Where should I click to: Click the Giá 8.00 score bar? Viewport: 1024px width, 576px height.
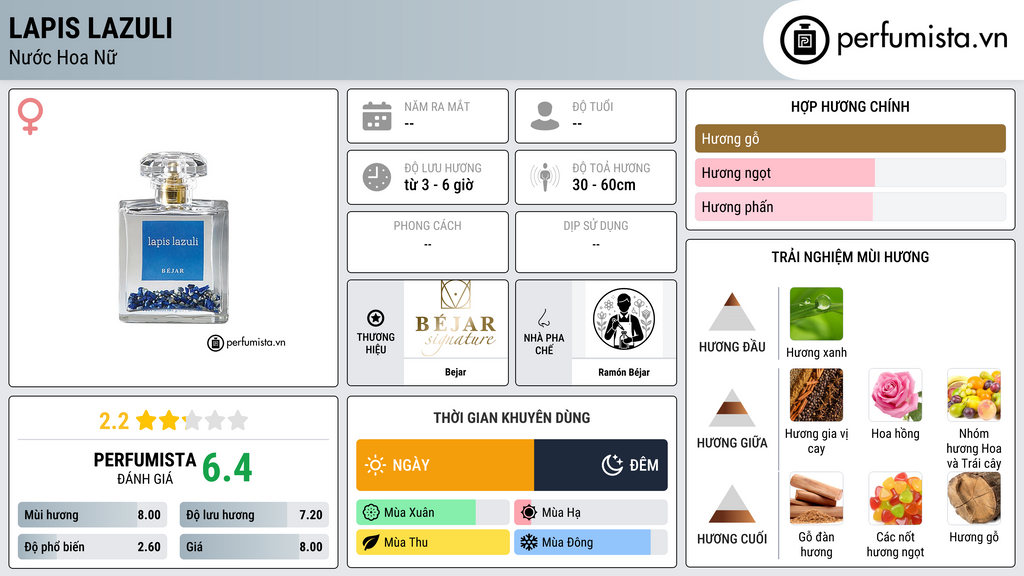point(254,547)
